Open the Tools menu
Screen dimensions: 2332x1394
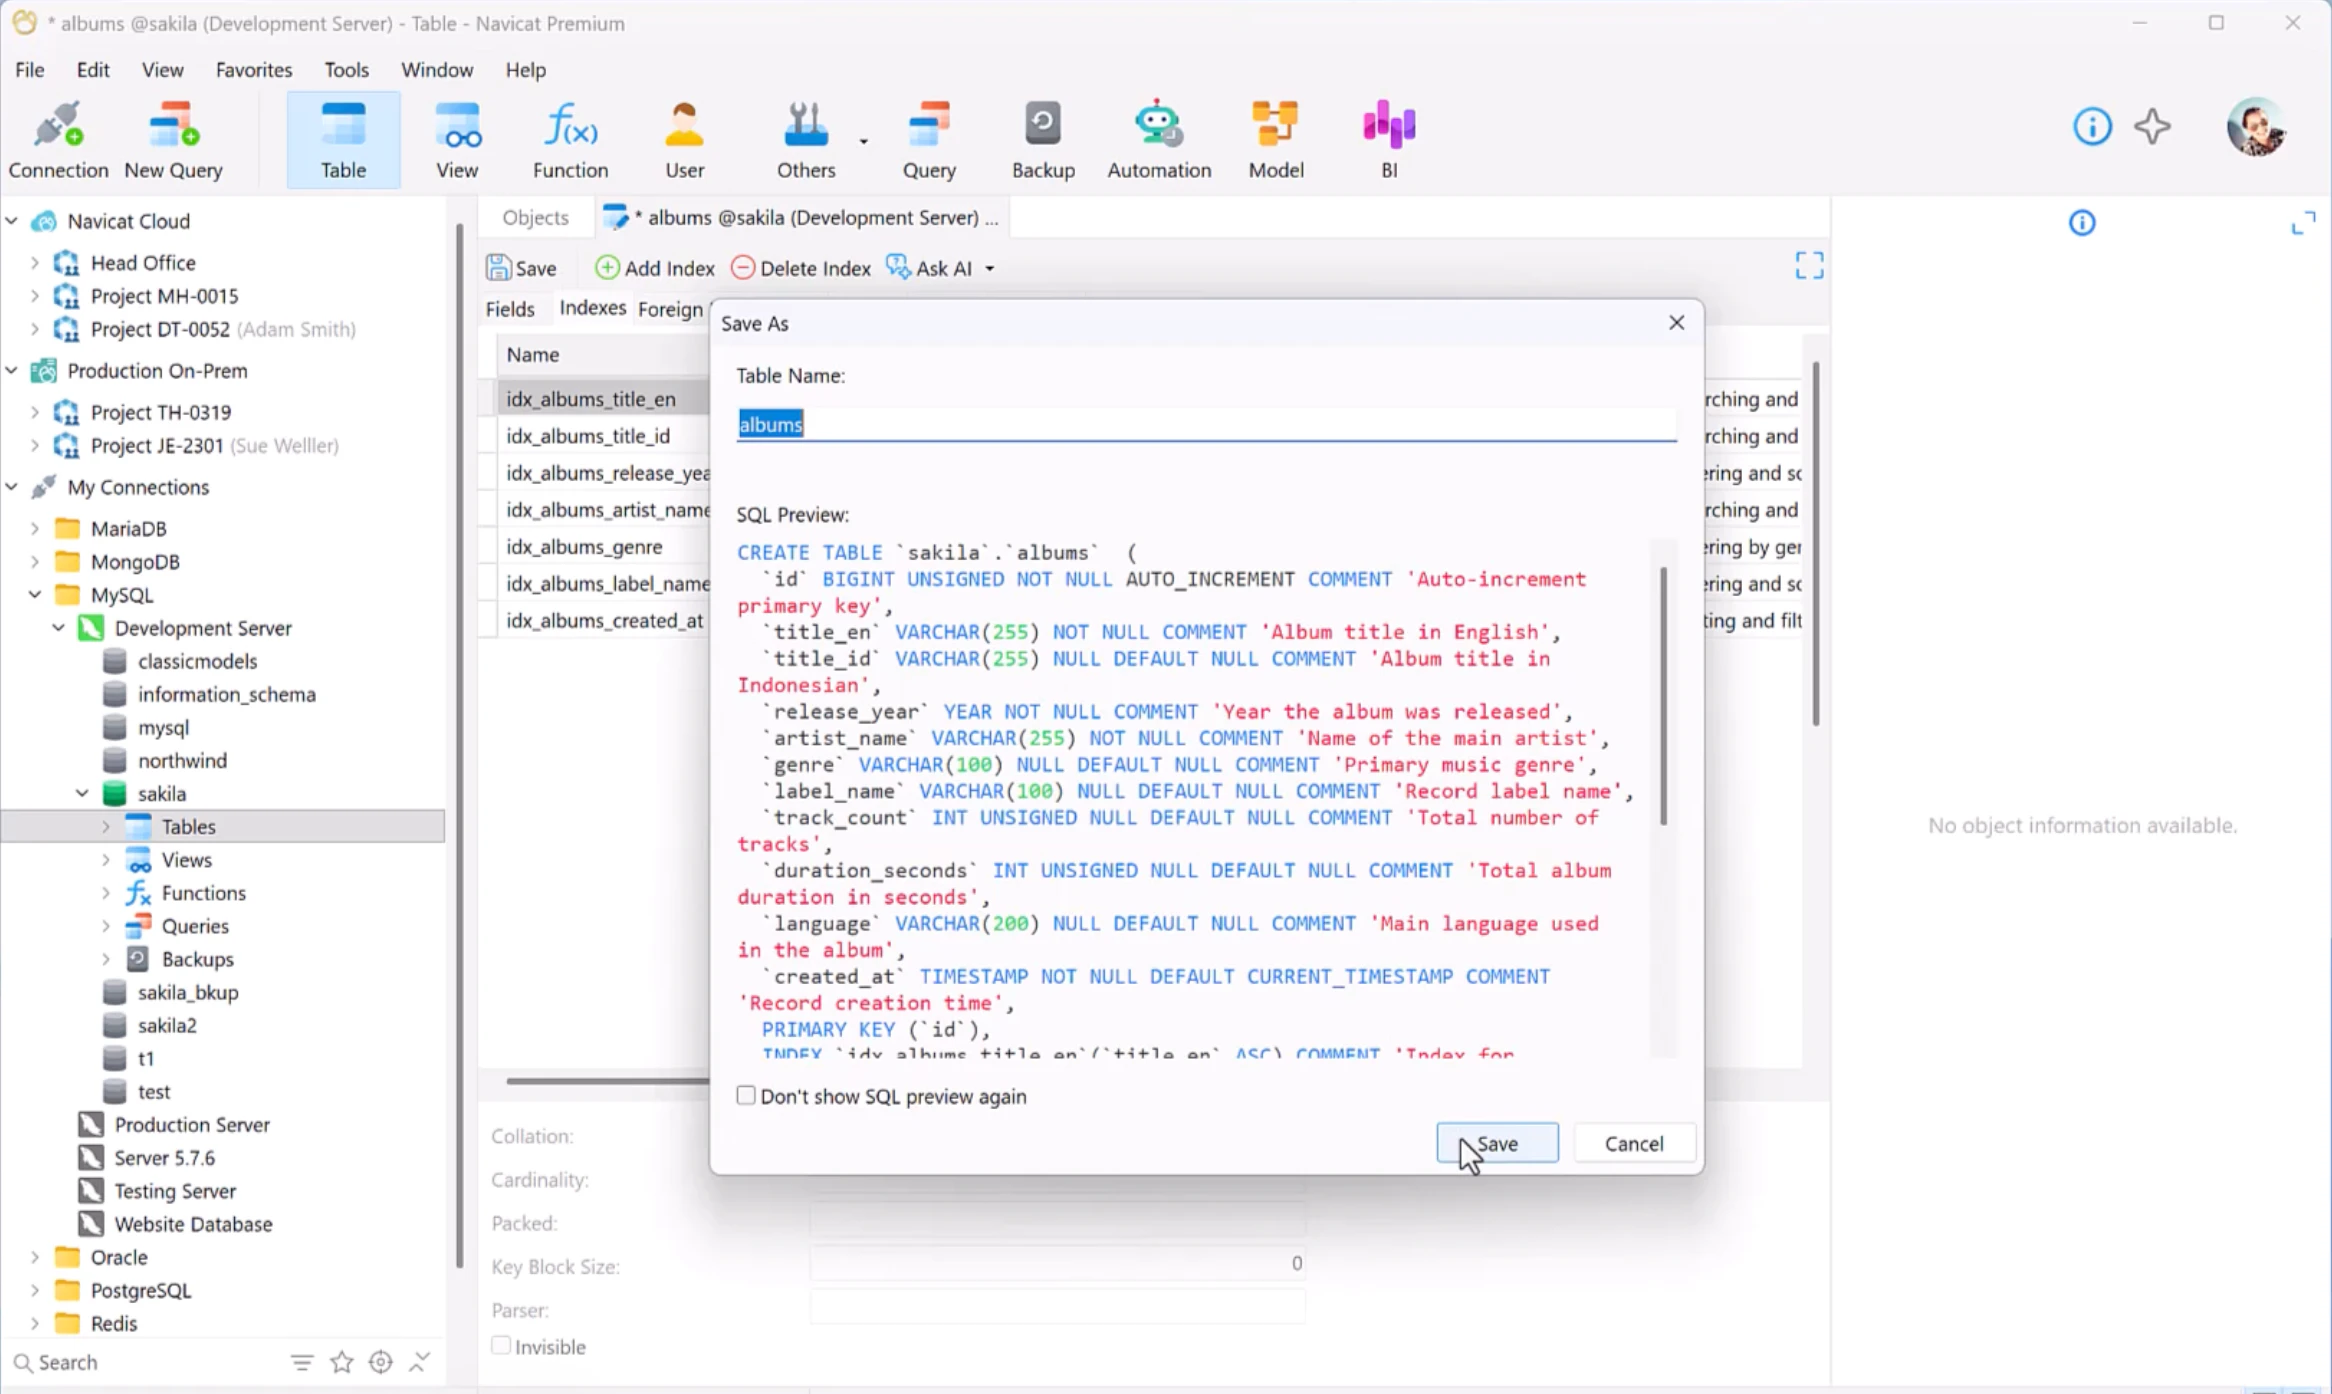(346, 70)
